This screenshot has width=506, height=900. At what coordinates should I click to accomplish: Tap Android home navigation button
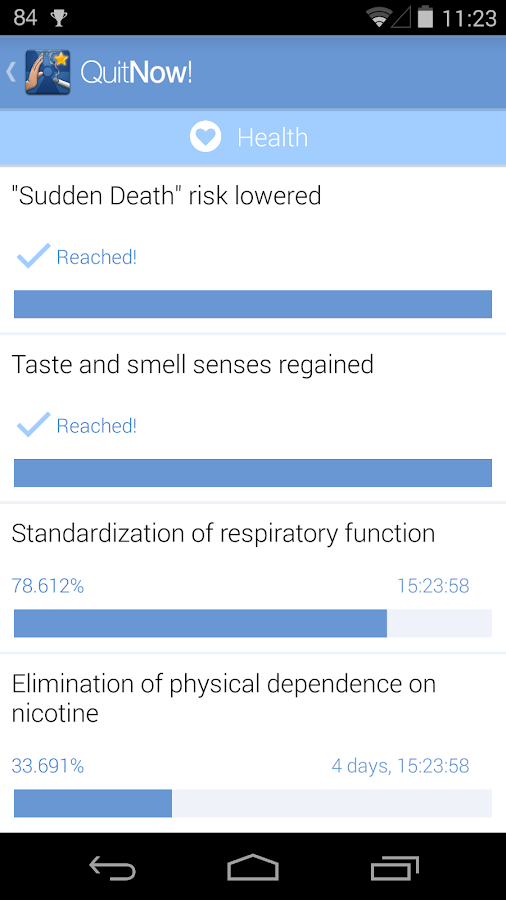click(x=253, y=867)
